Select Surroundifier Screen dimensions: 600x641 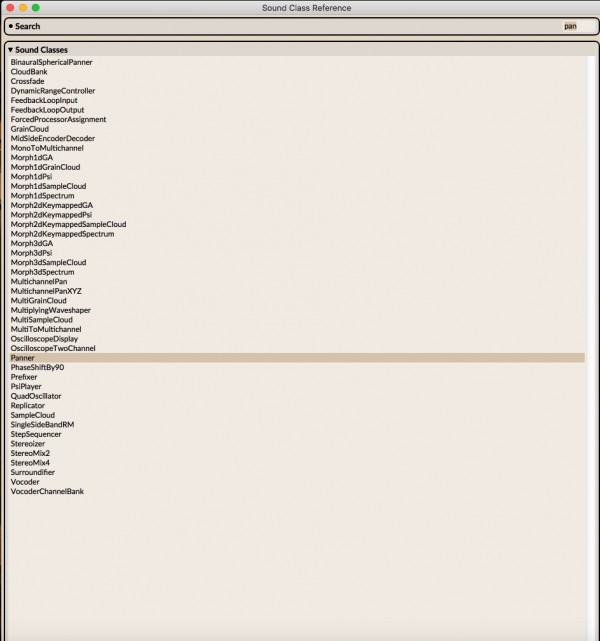tap(33, 472)
